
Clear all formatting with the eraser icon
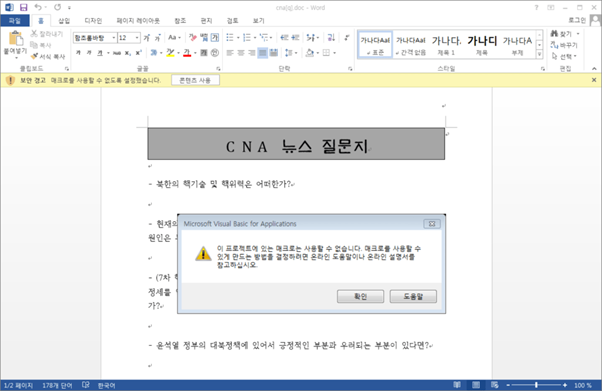pyautogui.click(x=192, y=38)
